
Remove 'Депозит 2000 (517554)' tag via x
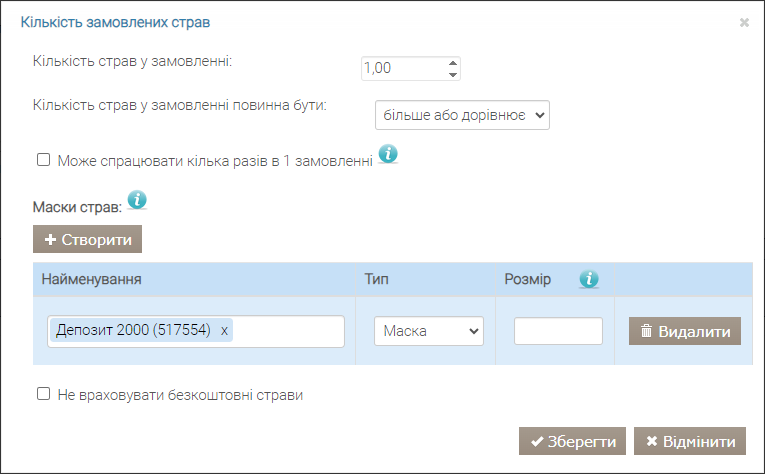224,331
